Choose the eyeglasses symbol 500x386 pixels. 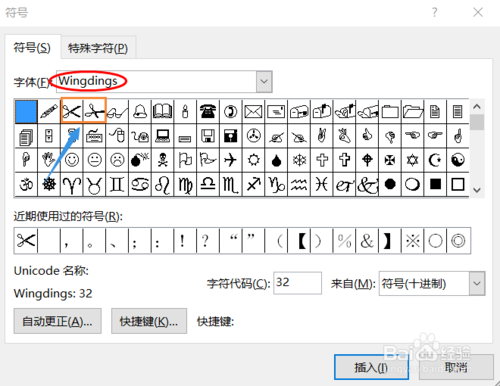coord(117,112)
